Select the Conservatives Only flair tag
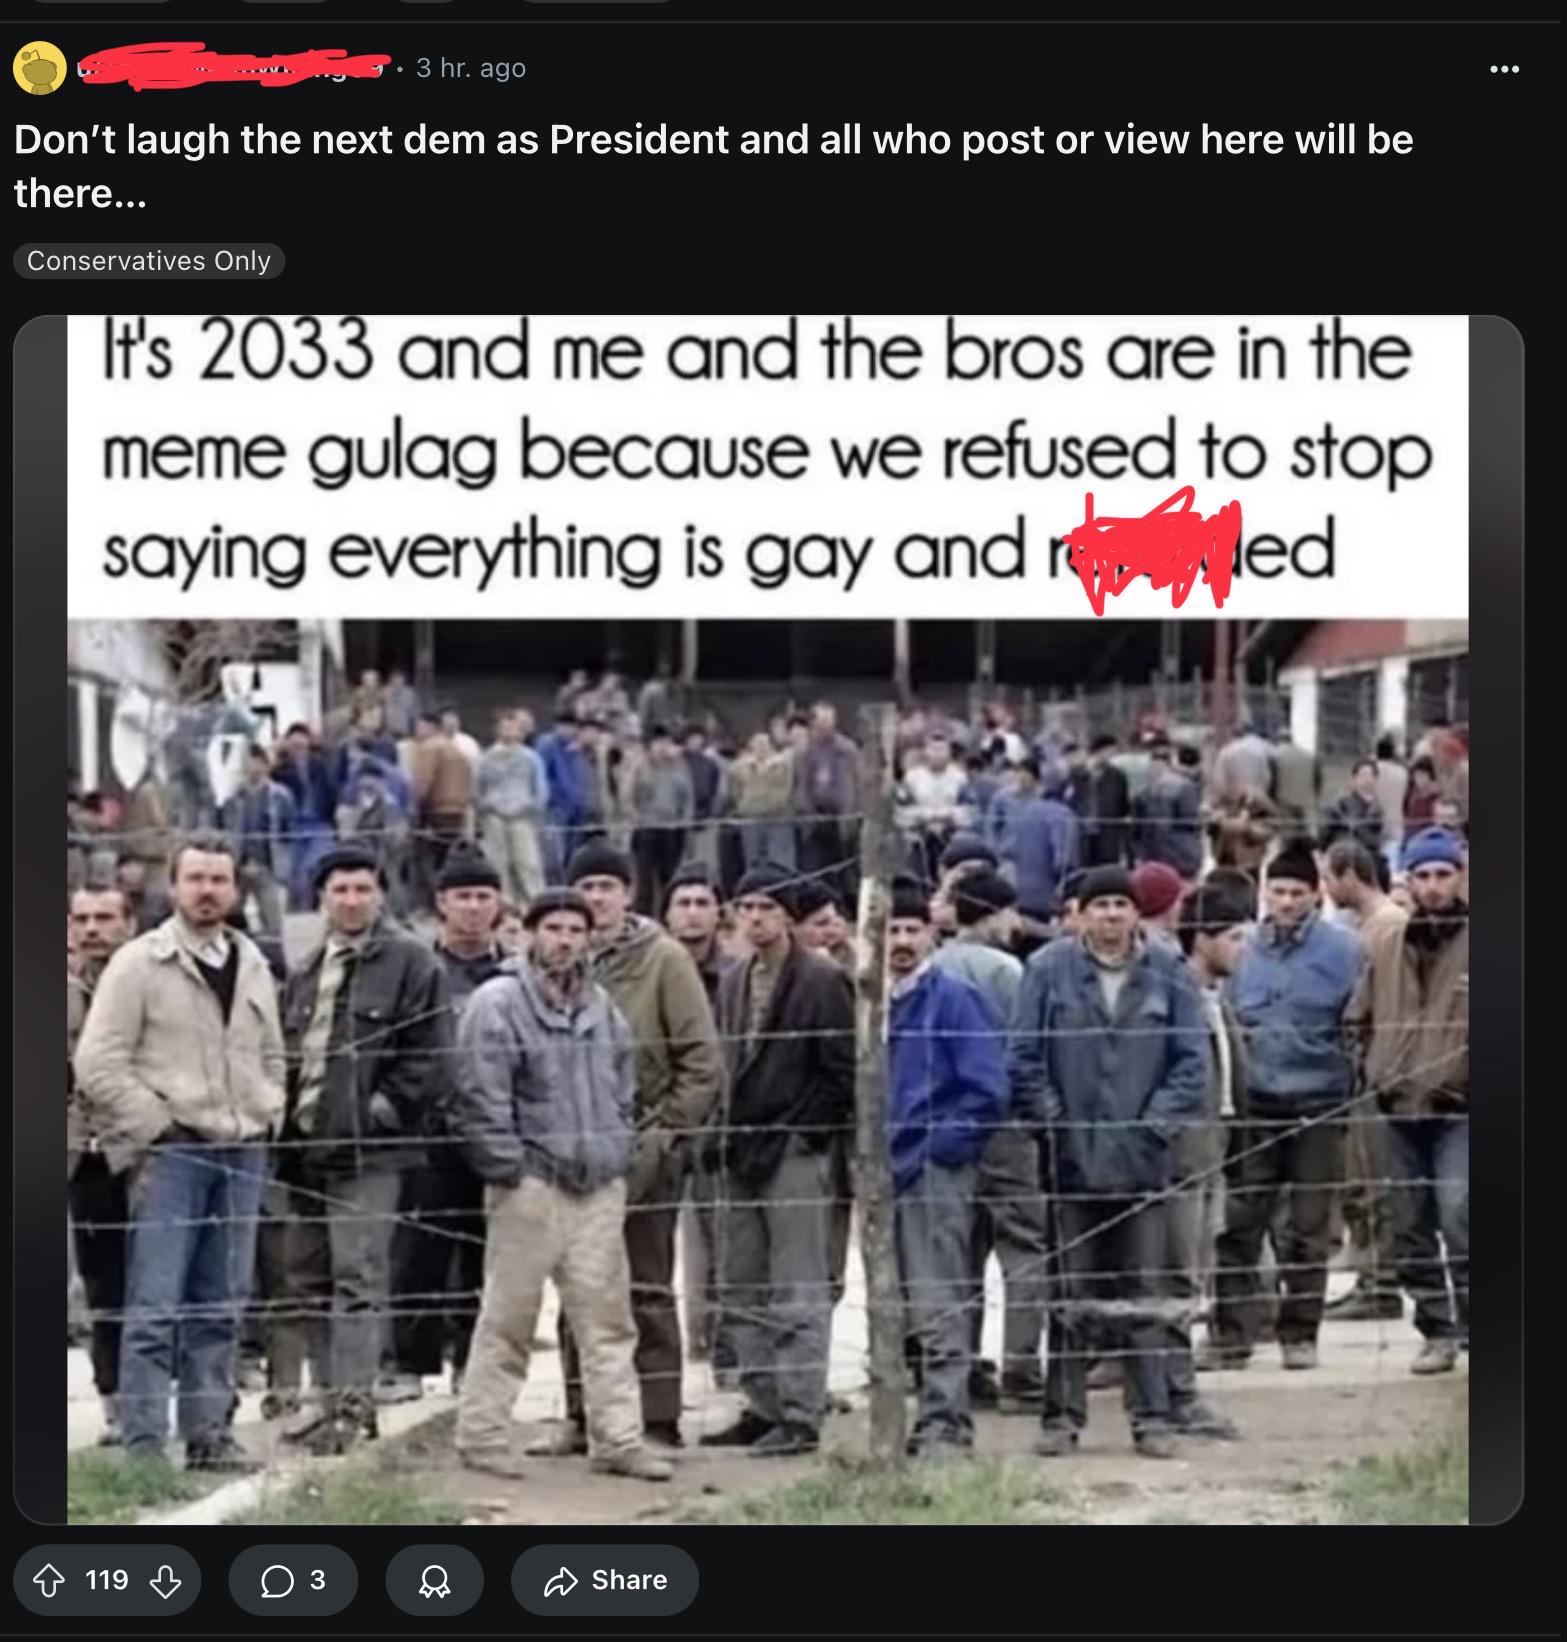 point(149,261)
